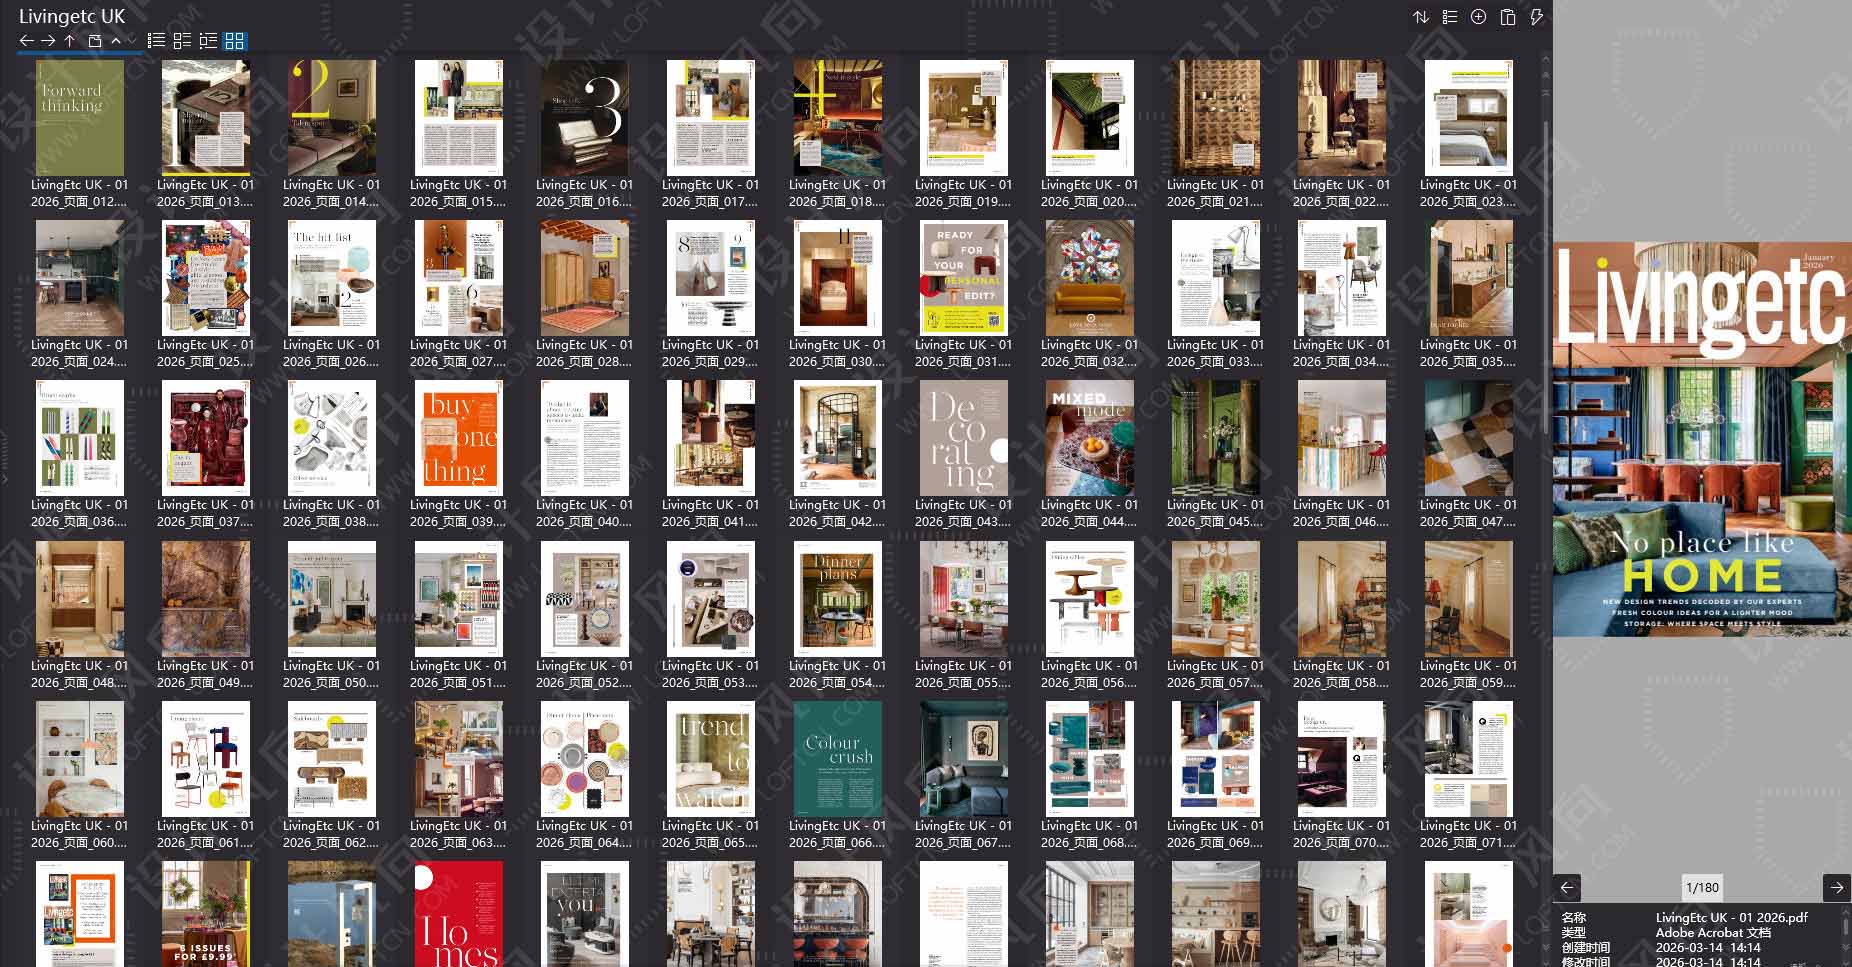Click the dimmed downward chevron in toolbar
Viewport: 1852px width, 967px height.
click(x=132, y=41)
